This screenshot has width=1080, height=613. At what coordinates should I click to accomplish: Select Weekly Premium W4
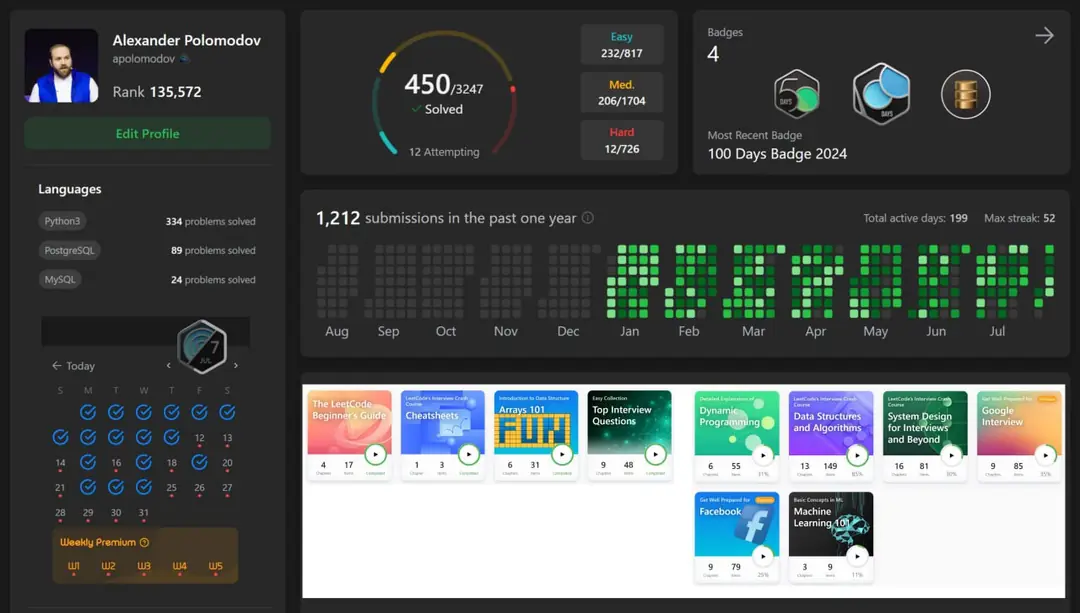point(179,566)
